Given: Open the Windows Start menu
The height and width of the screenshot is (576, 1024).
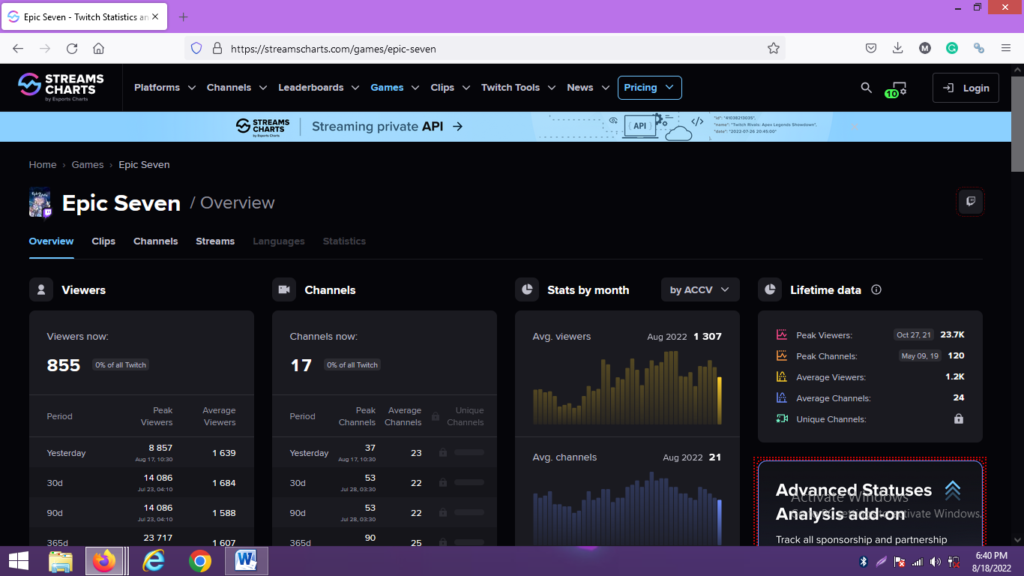Looking at the screenshot, I should (x=18, y=561).
